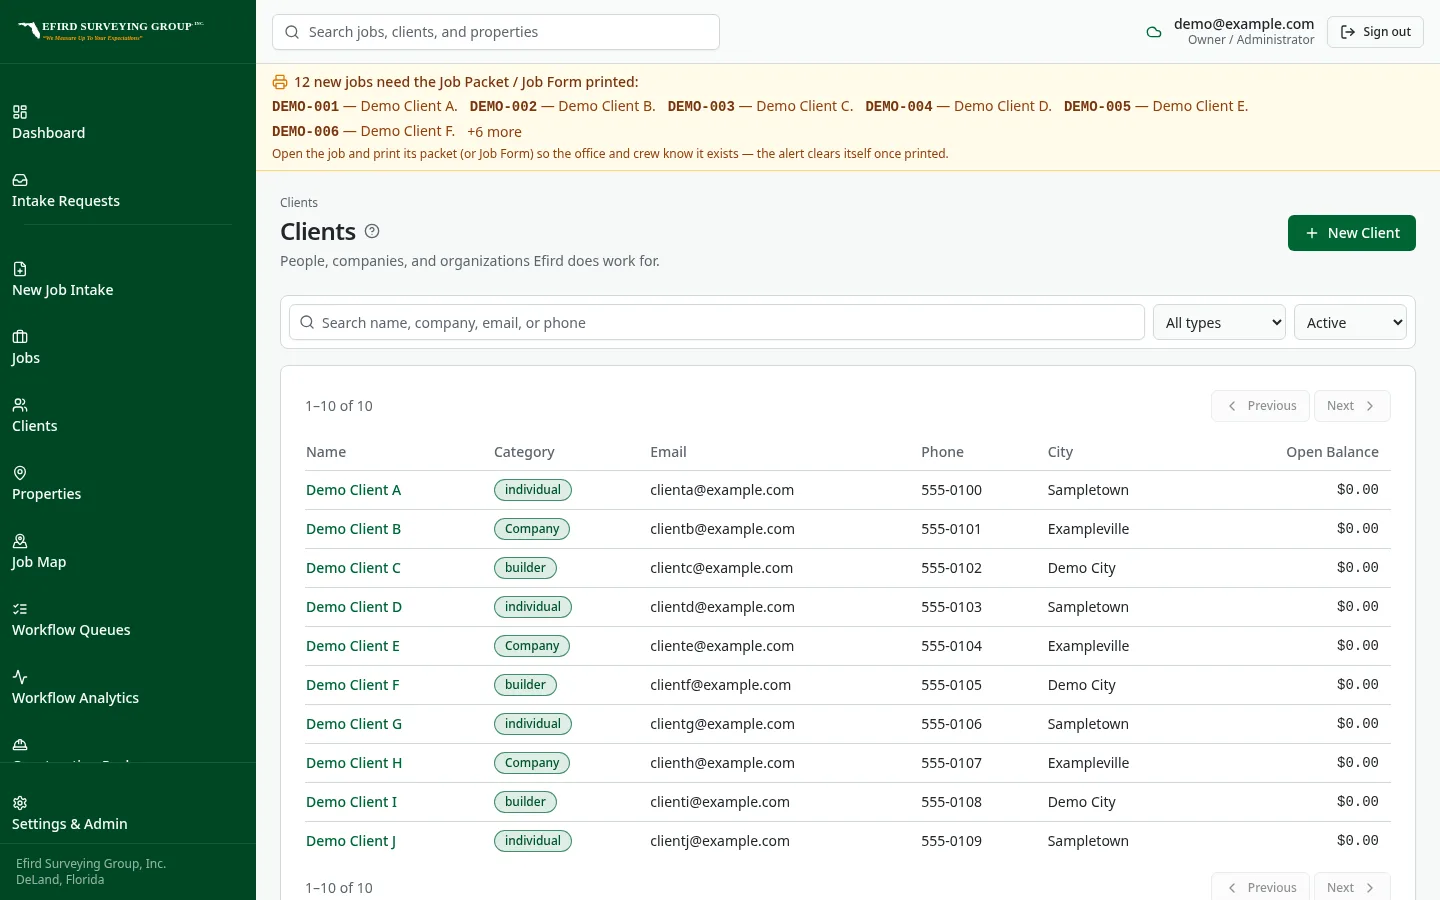Sign out of the account

coord(1375,32)
